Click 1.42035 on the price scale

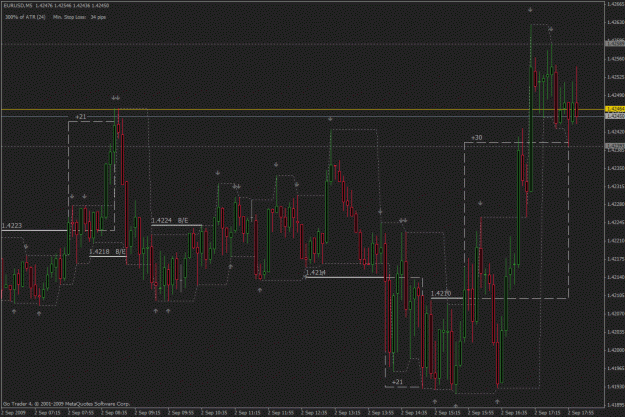(616, 332)
